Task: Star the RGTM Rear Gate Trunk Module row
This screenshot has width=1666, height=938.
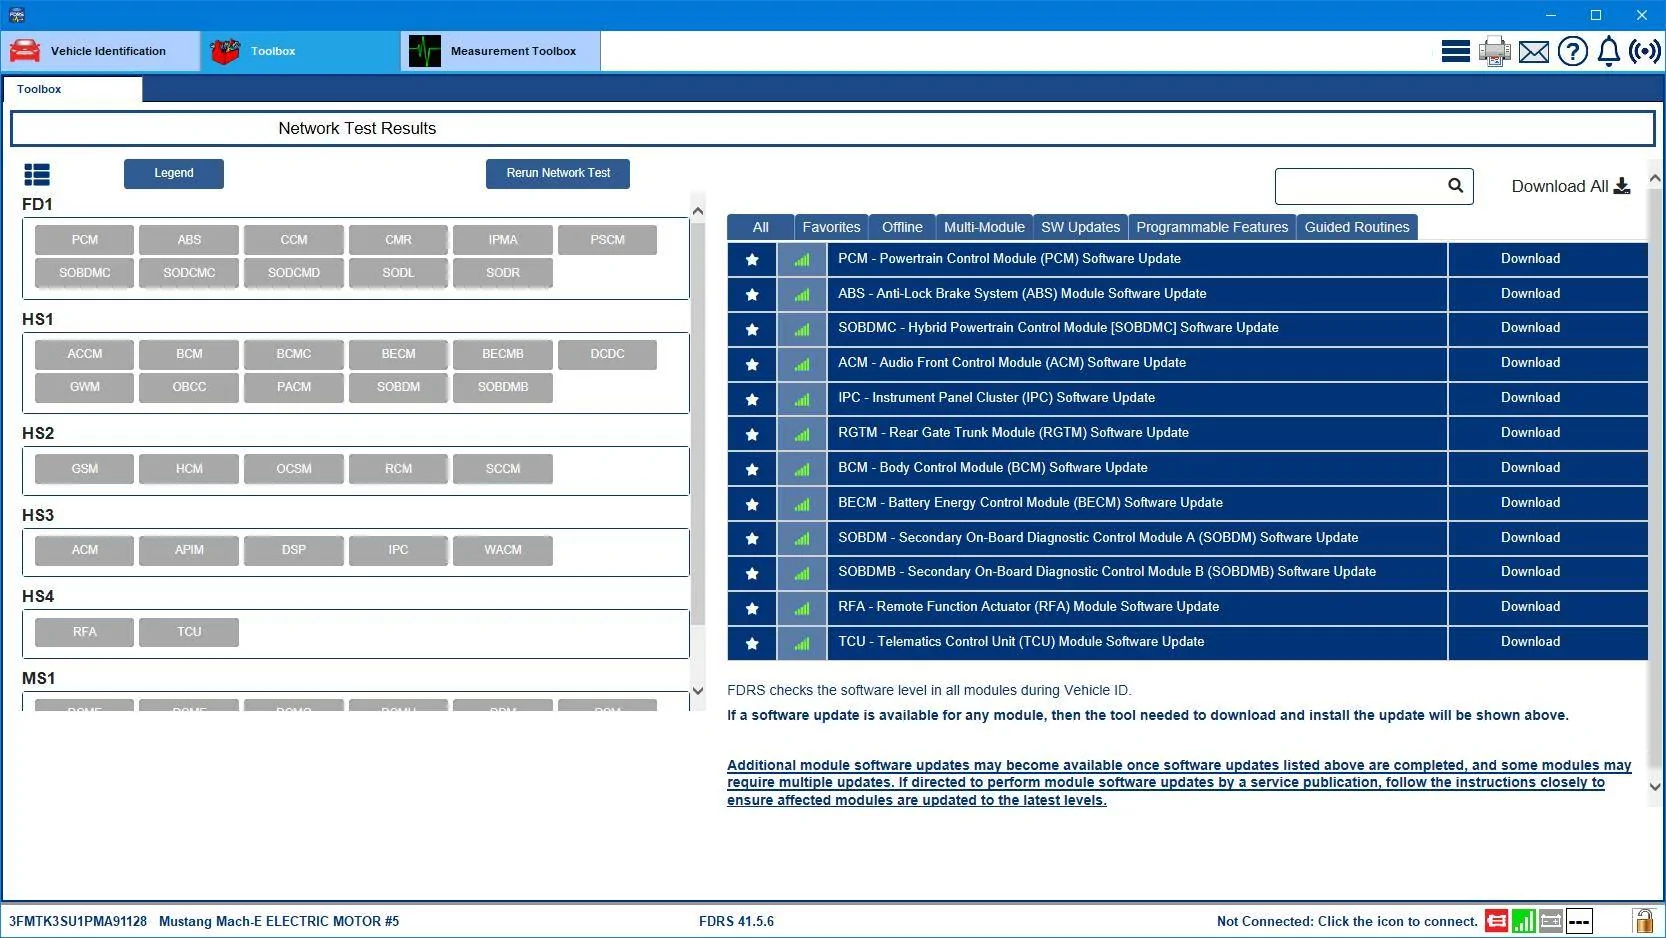Action: [752, 434]
